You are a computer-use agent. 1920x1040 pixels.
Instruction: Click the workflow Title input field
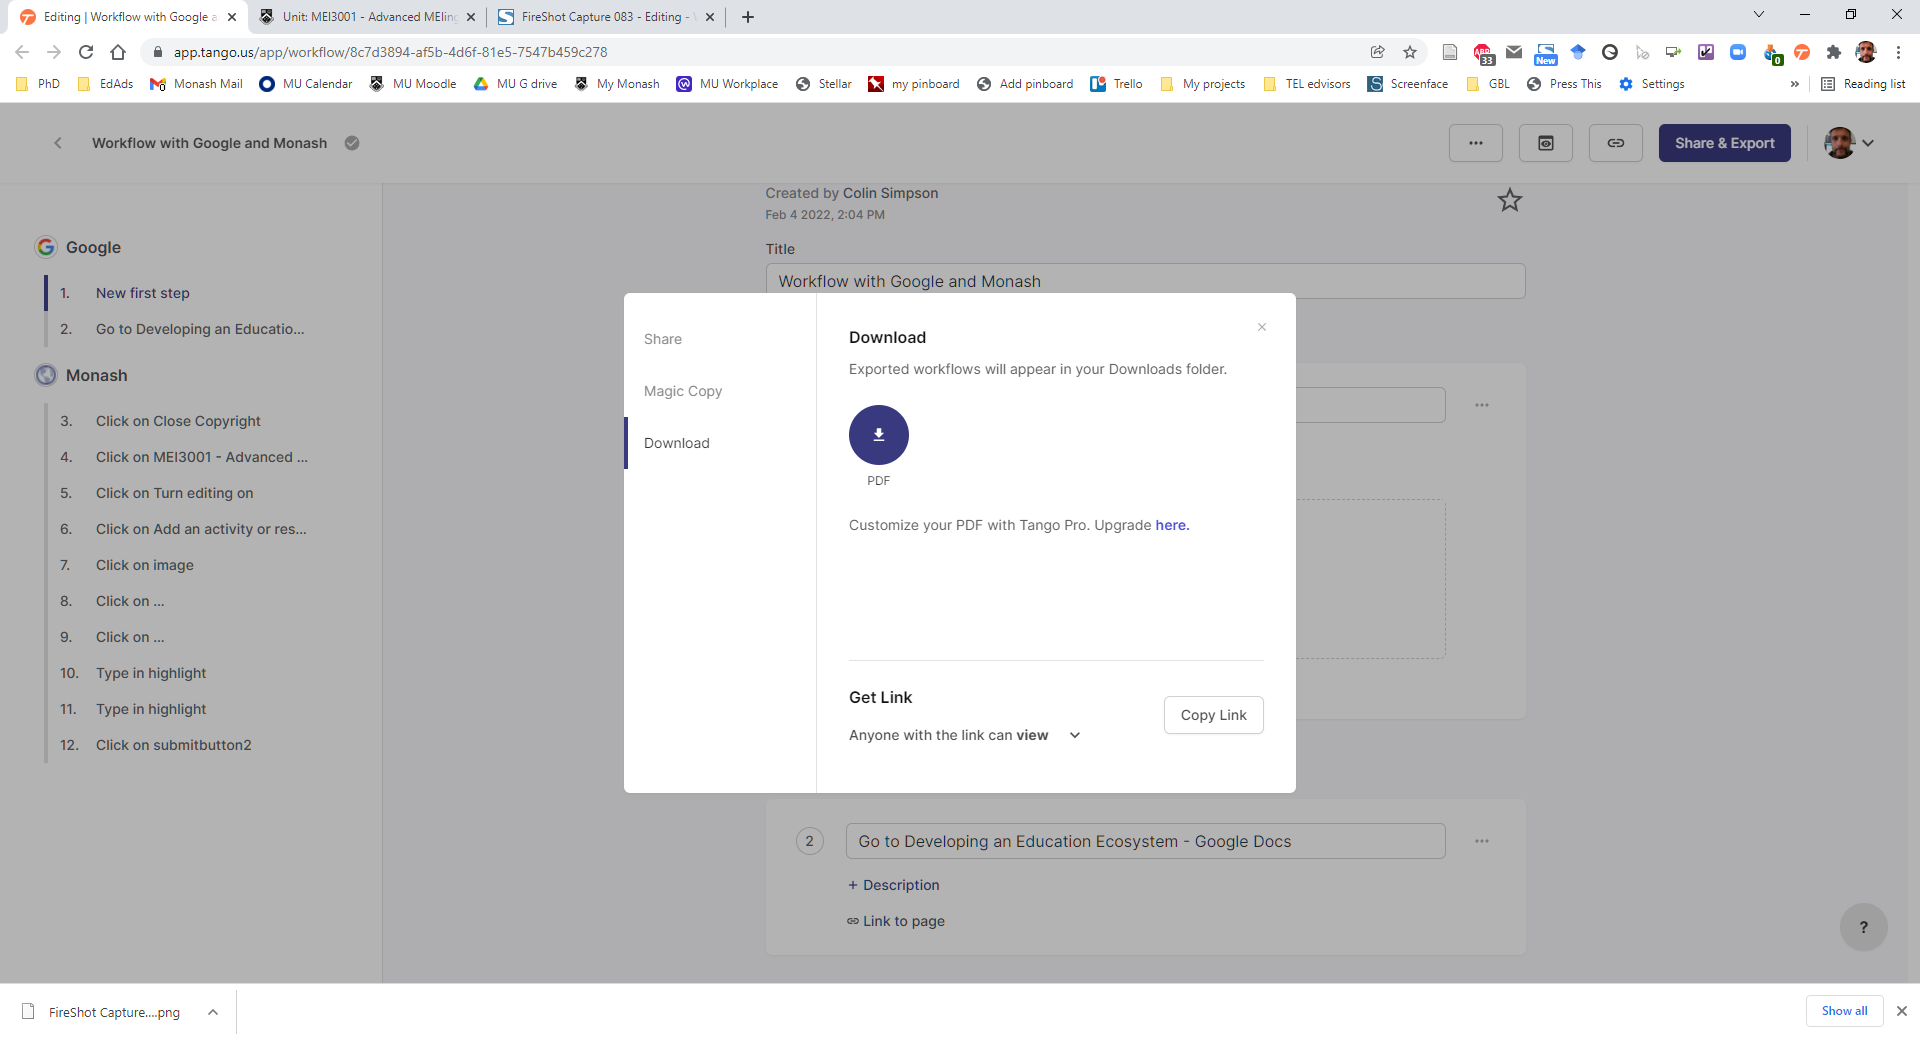(x=1145, y=281)
